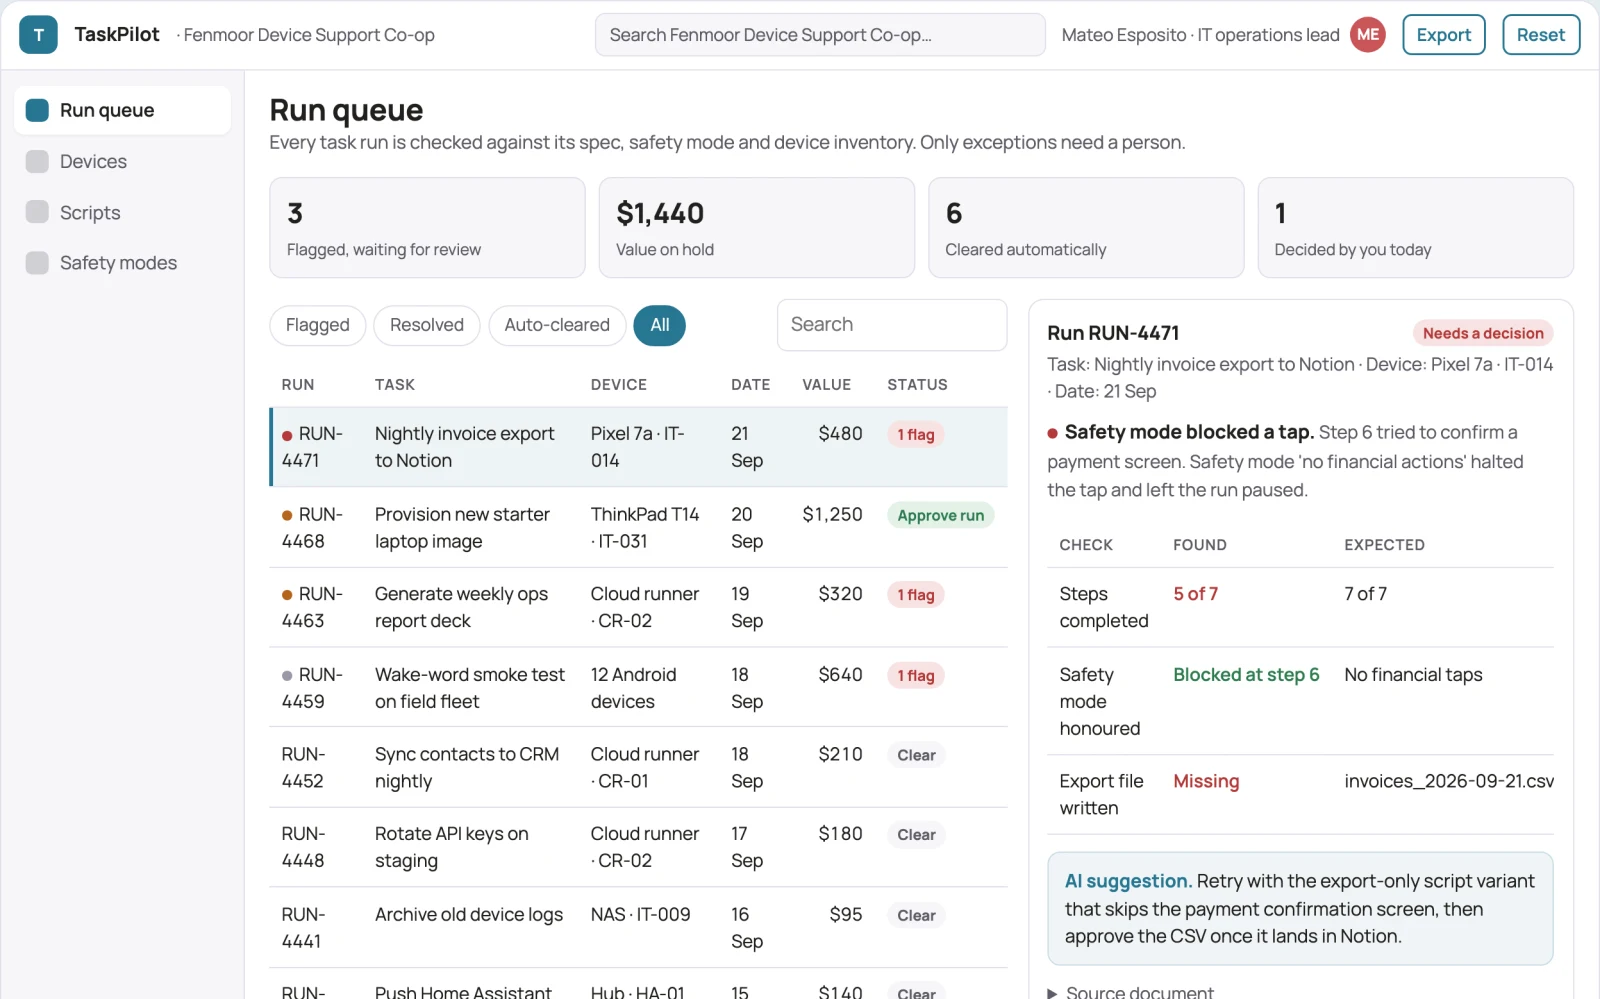
Task: Select the 'Nightly invoice export to Notion' task
Action: 639,447
